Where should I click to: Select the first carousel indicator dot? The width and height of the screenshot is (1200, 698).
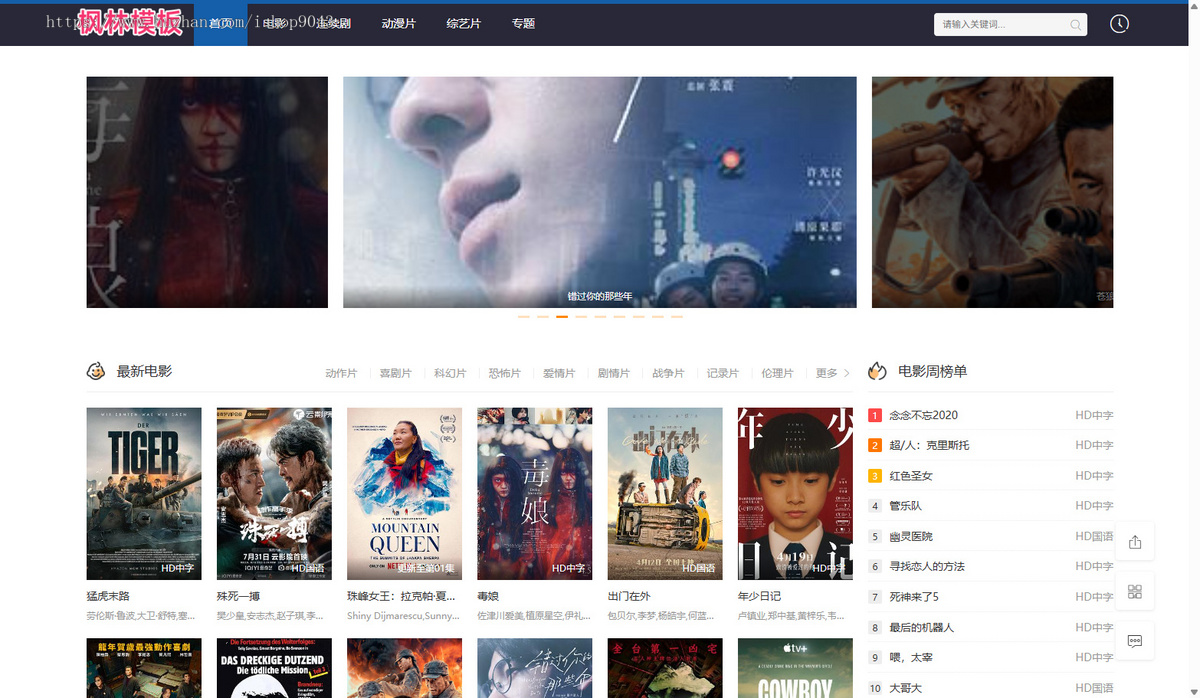click(523, 317)
